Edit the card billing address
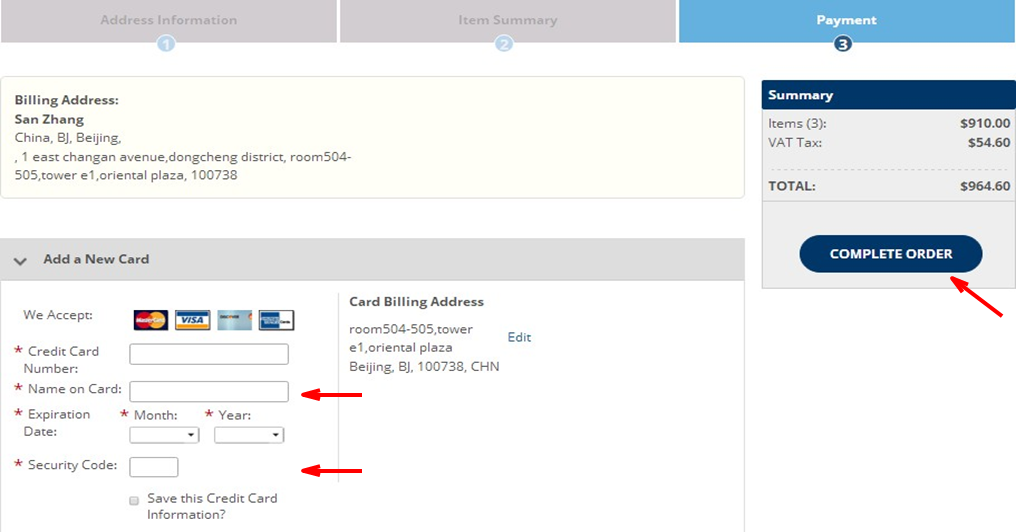 point(519,338)
